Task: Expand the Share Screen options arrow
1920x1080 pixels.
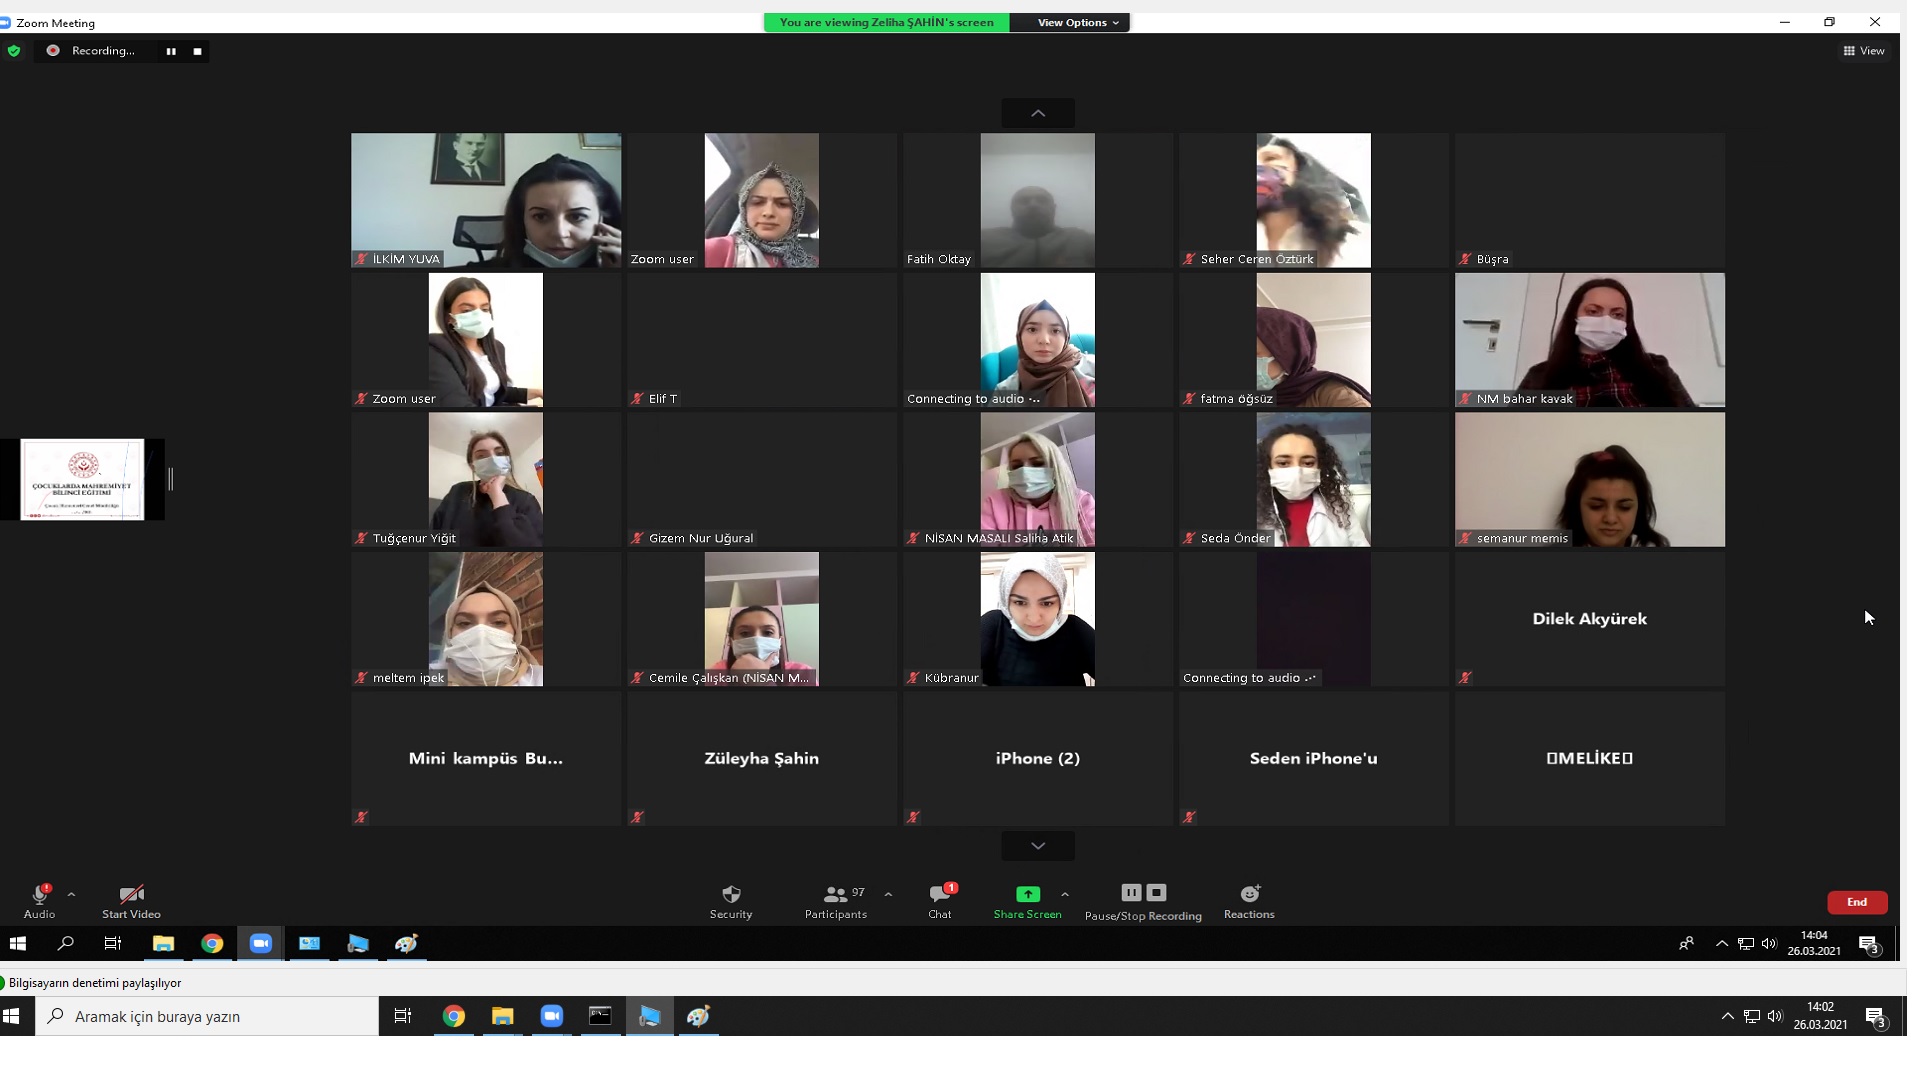Action: point(1064,895)
